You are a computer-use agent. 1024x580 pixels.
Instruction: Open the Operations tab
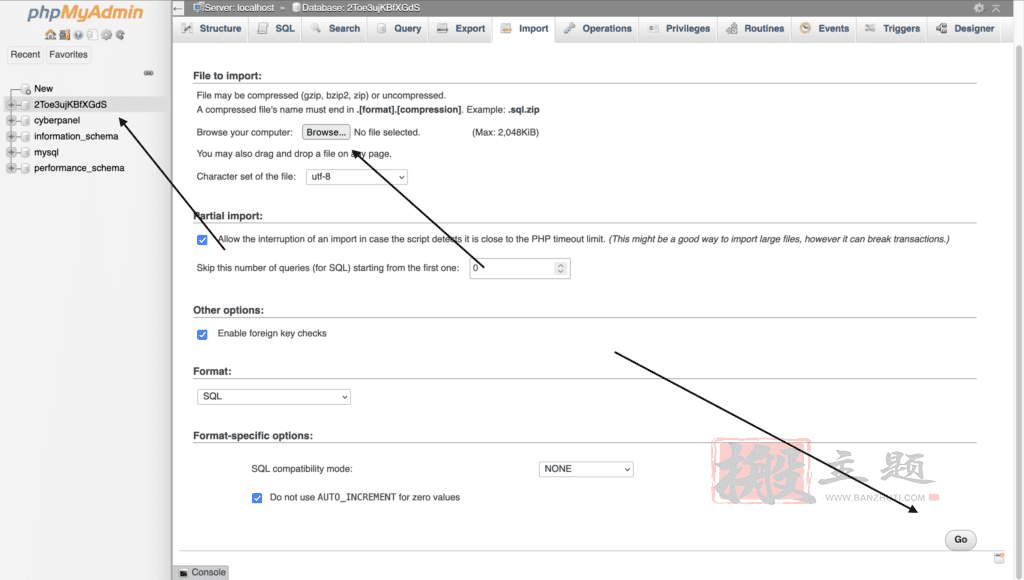(597, 29)
